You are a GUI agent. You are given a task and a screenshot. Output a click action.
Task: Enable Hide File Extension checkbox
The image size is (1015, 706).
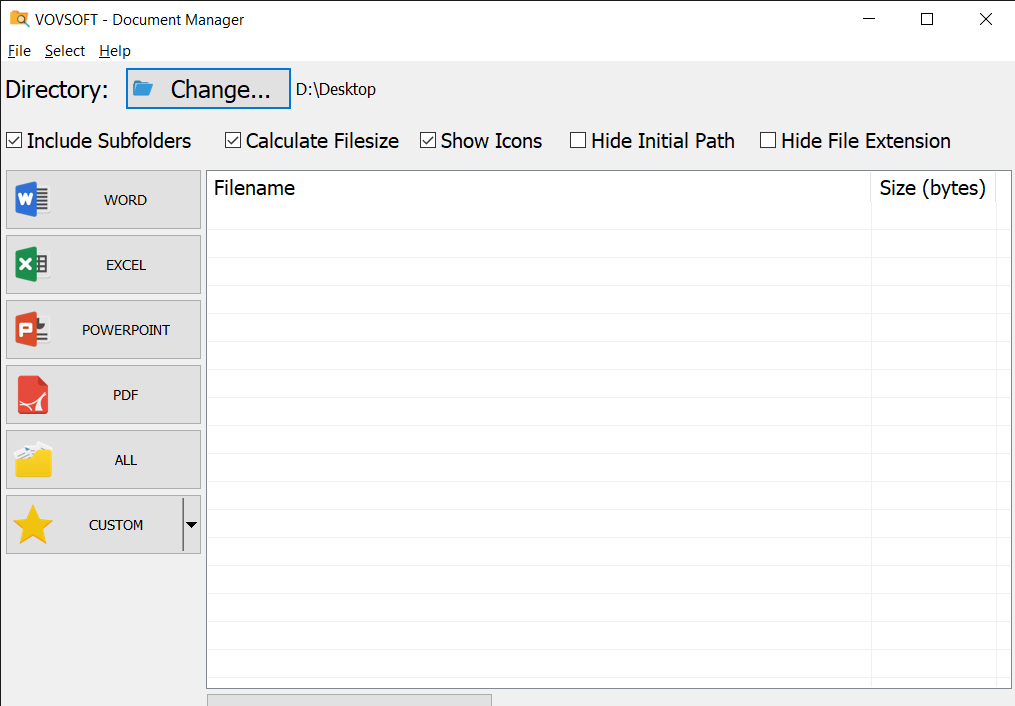coord(768,140)
